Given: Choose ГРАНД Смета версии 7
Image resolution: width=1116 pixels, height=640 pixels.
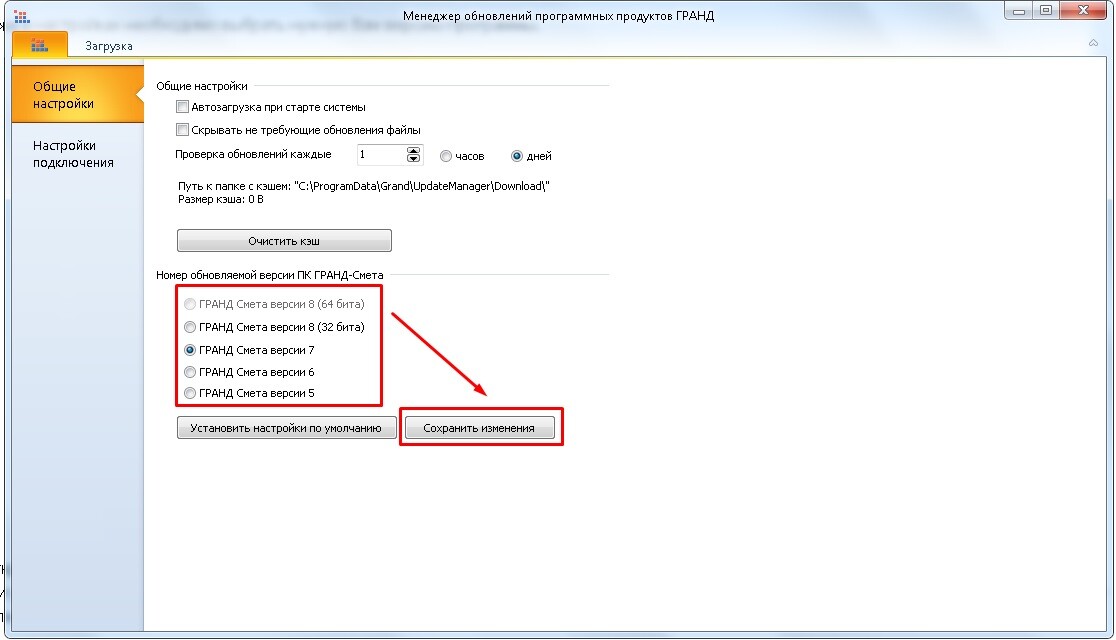Looking at the screenshot, I should tap(190, 350).
